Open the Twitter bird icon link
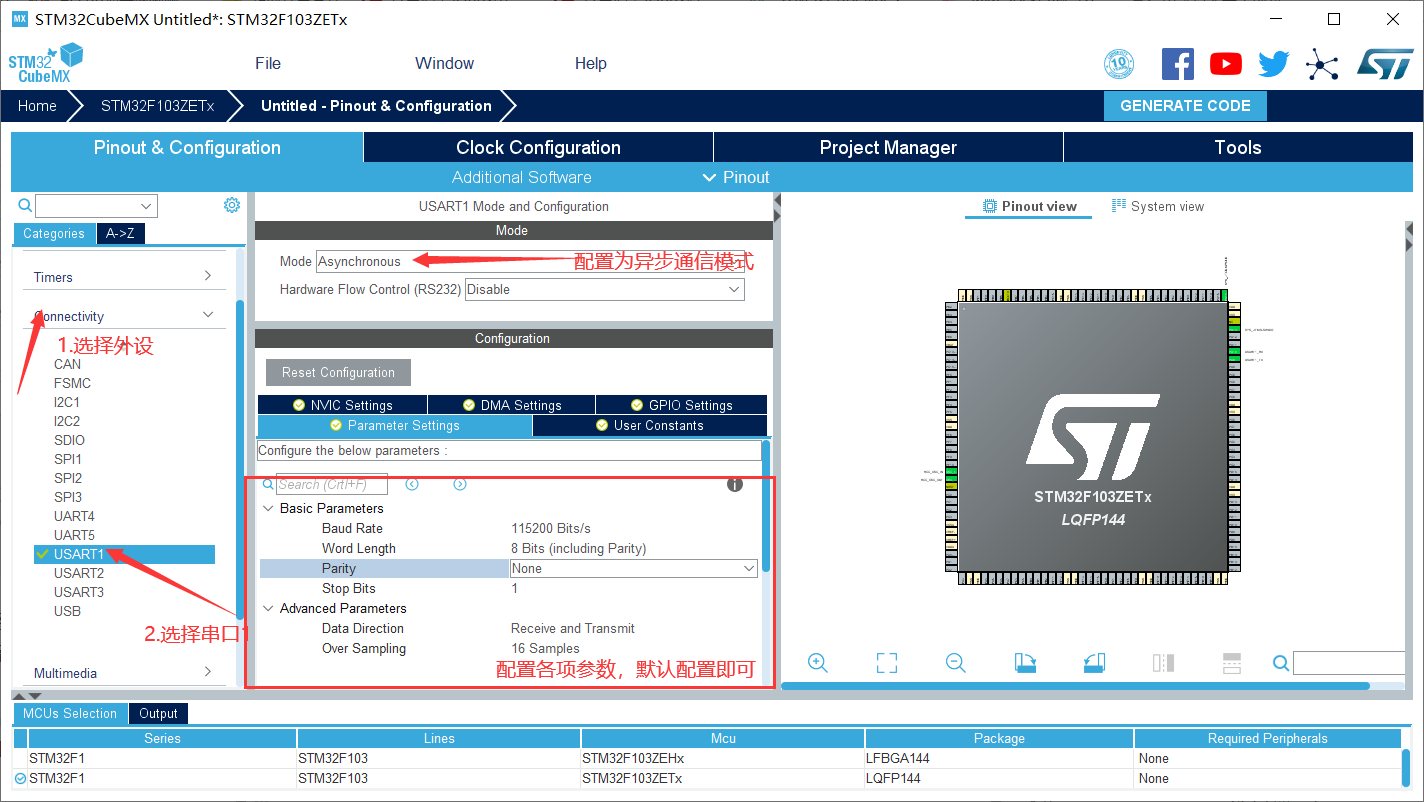 coord(1274,64)
